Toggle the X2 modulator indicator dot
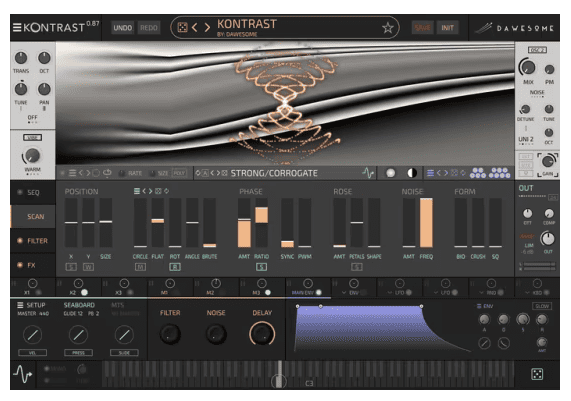 click(x=84, y=292)
